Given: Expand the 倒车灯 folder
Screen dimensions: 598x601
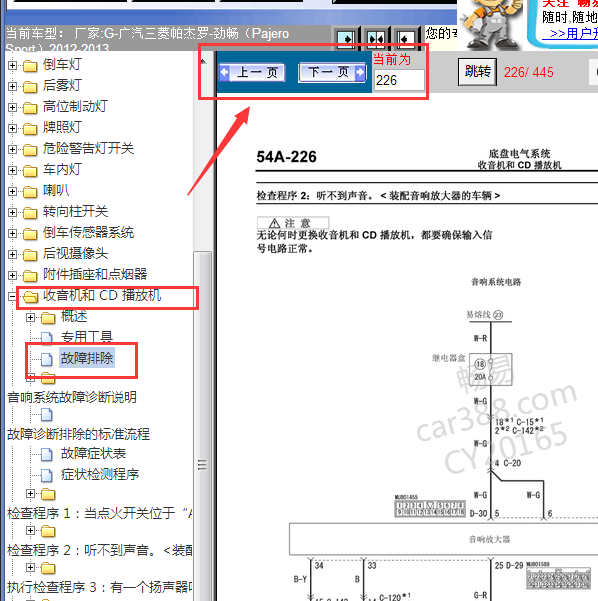Looking at the screenshot, I should click(x=12, y=66).
